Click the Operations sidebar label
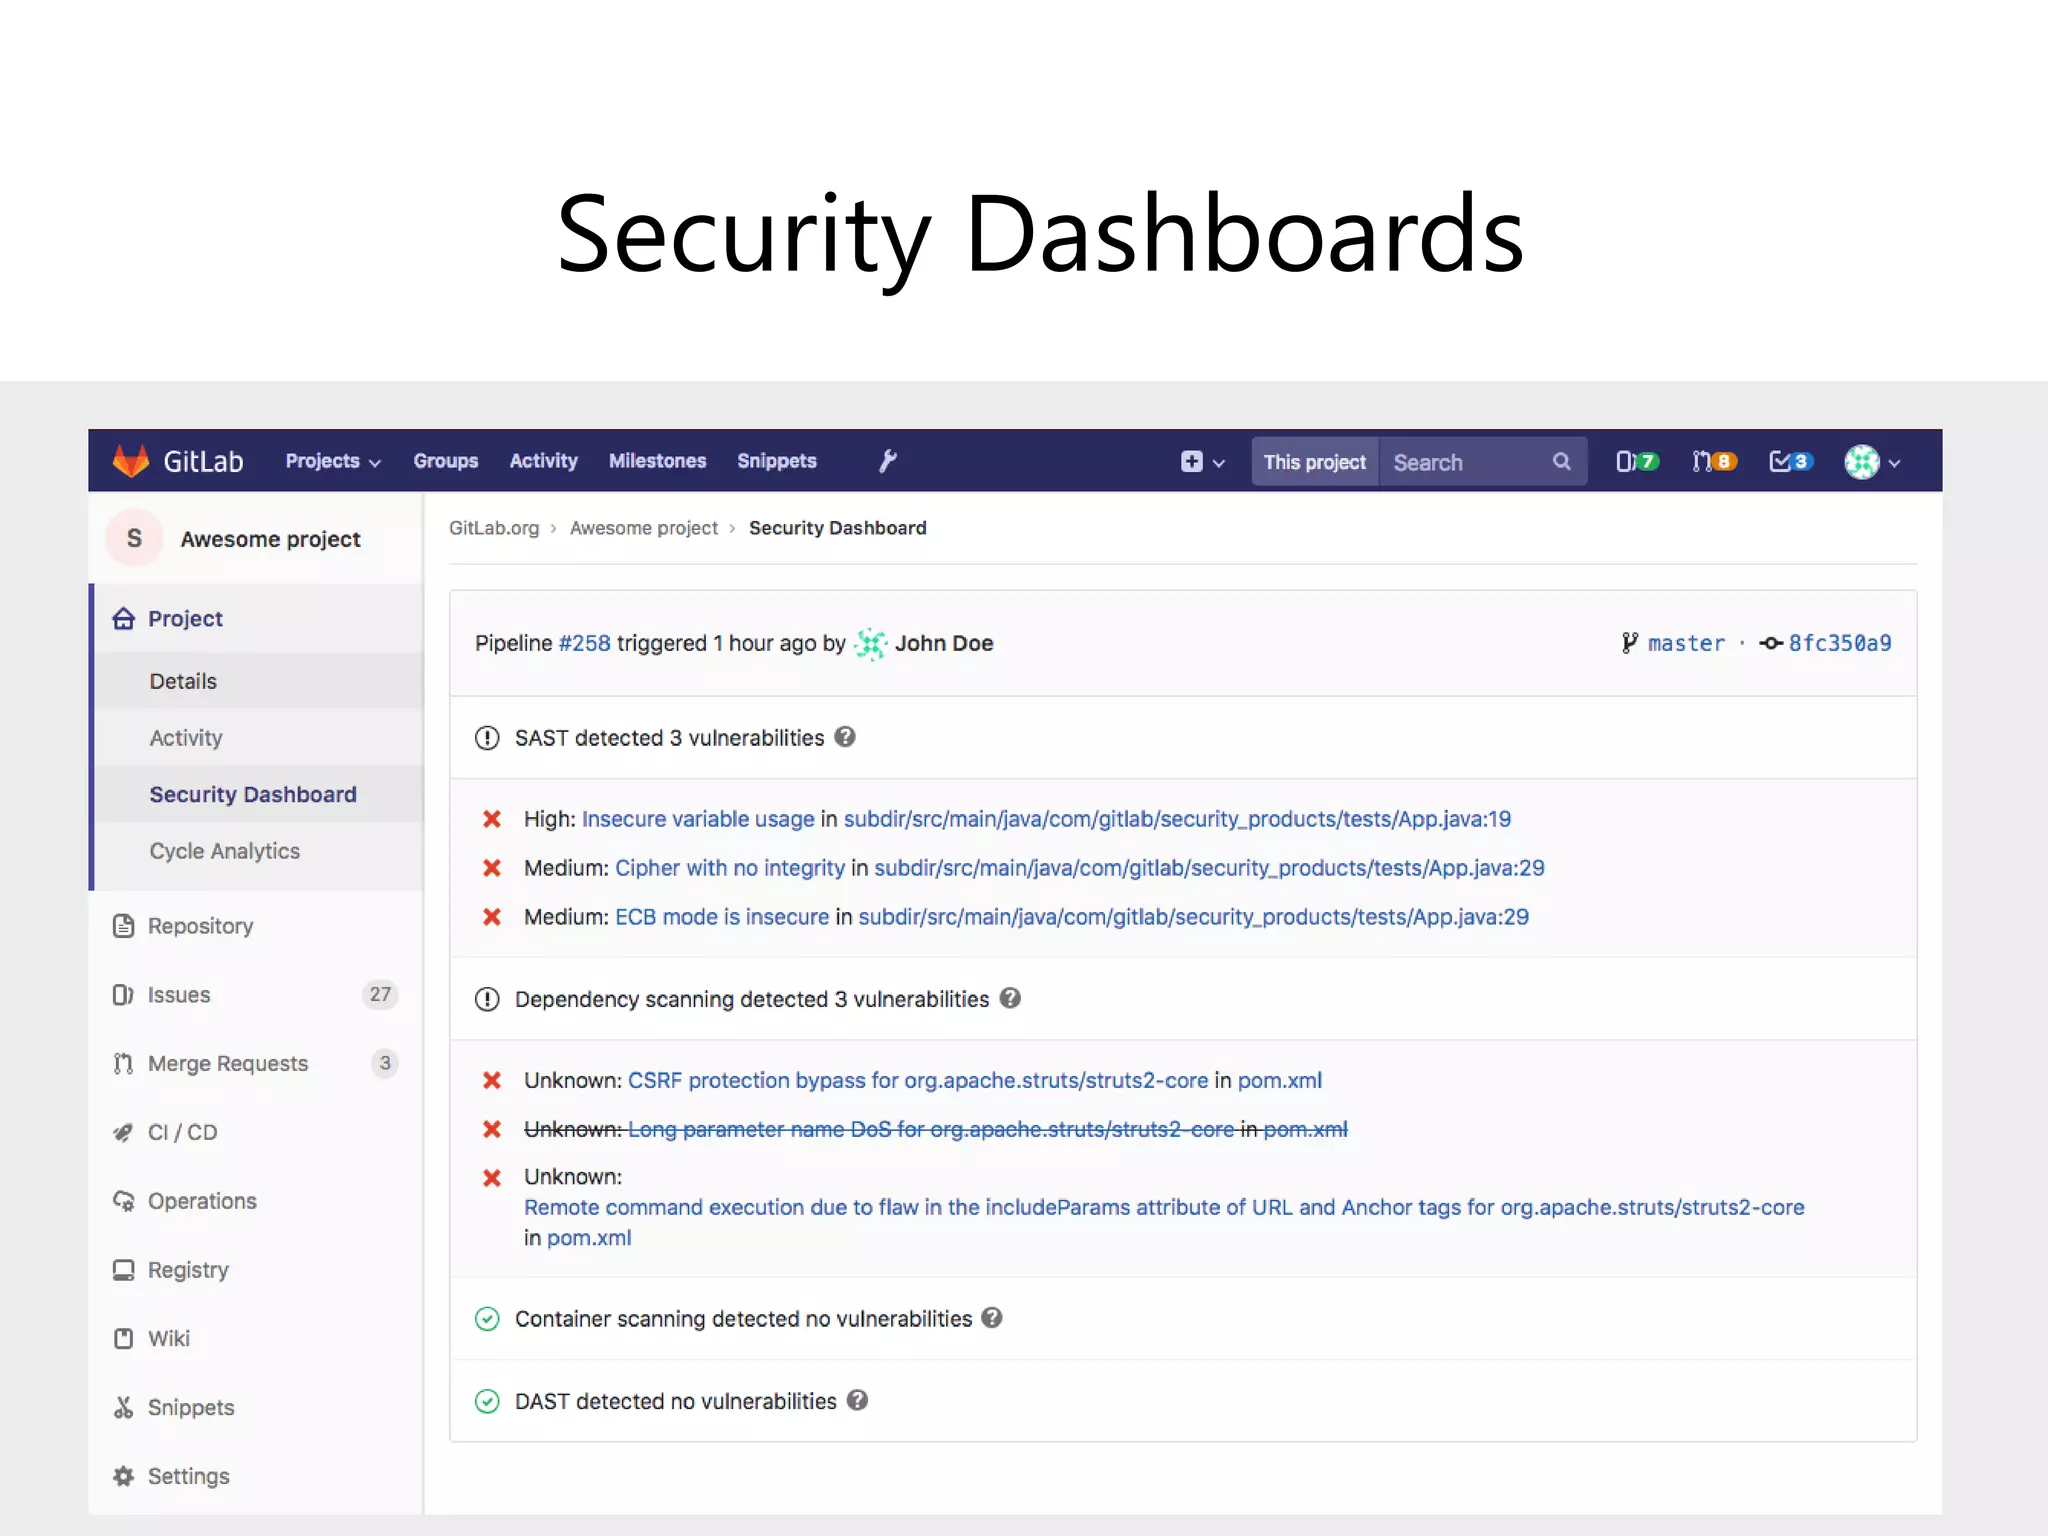Viewport: 2048px width, 1536px height. (x=202, y=1201)
